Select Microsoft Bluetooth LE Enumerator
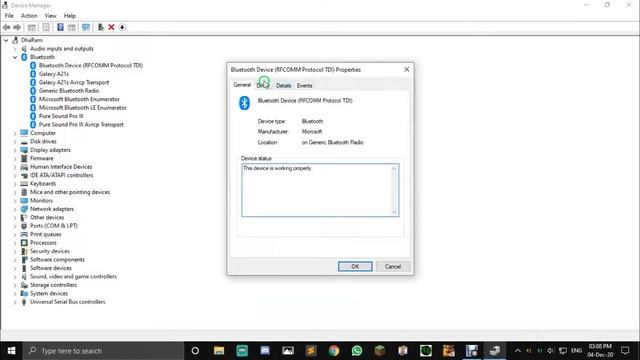 tap(82, 108)
